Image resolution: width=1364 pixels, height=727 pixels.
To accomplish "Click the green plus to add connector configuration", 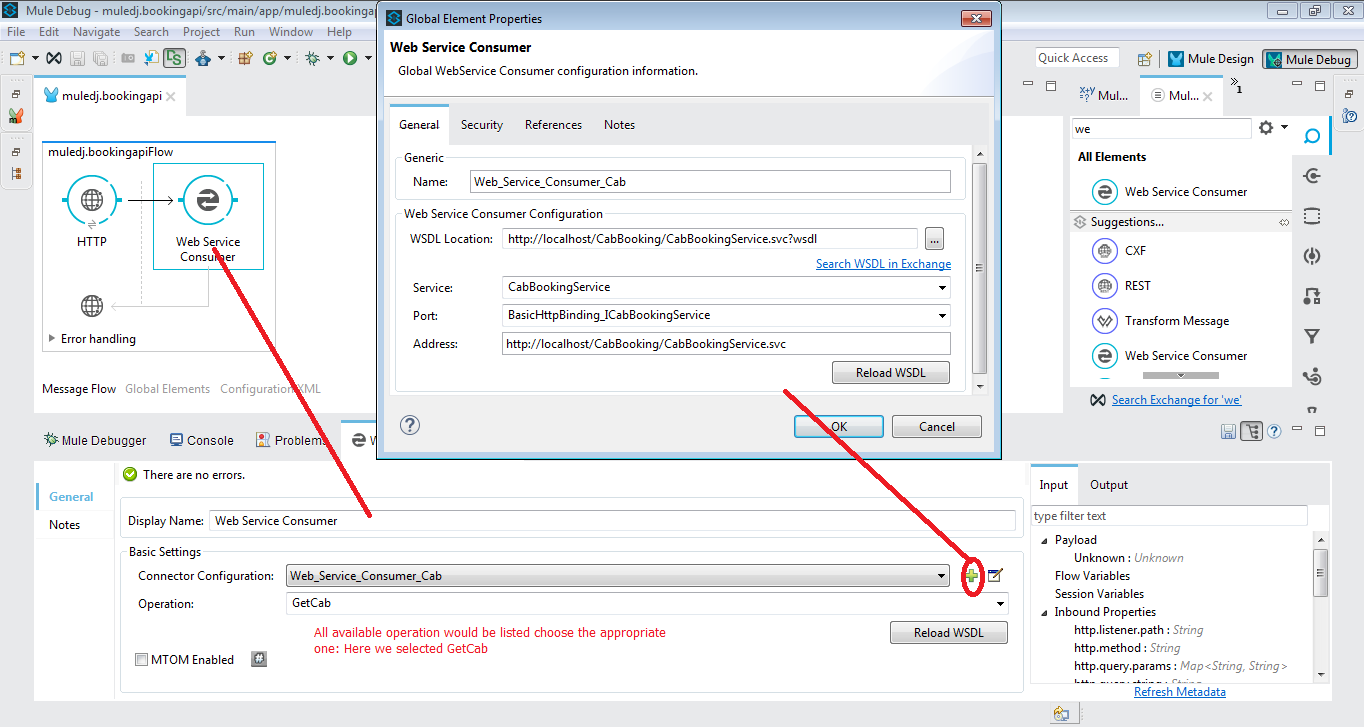I will 971,575.
